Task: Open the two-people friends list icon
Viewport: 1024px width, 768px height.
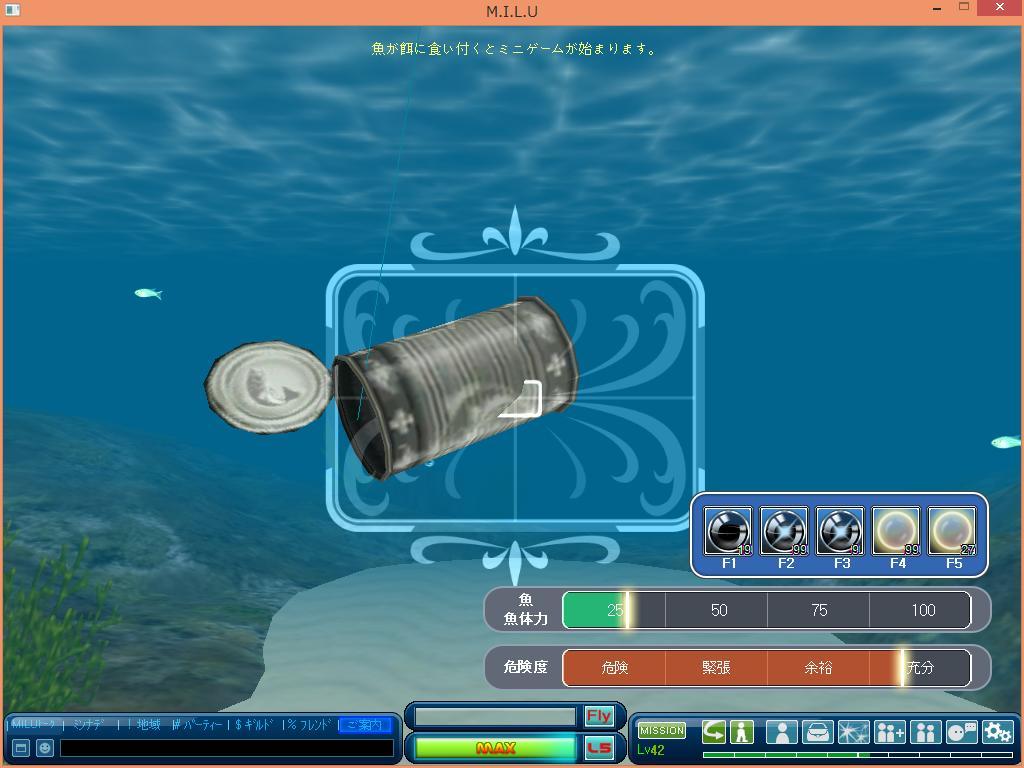Action: click(x=925, y=732)
